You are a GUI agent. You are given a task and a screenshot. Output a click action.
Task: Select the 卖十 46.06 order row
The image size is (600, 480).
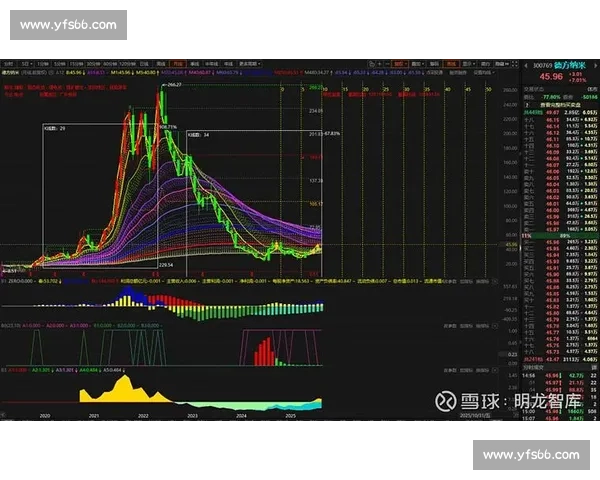point(560,171)
